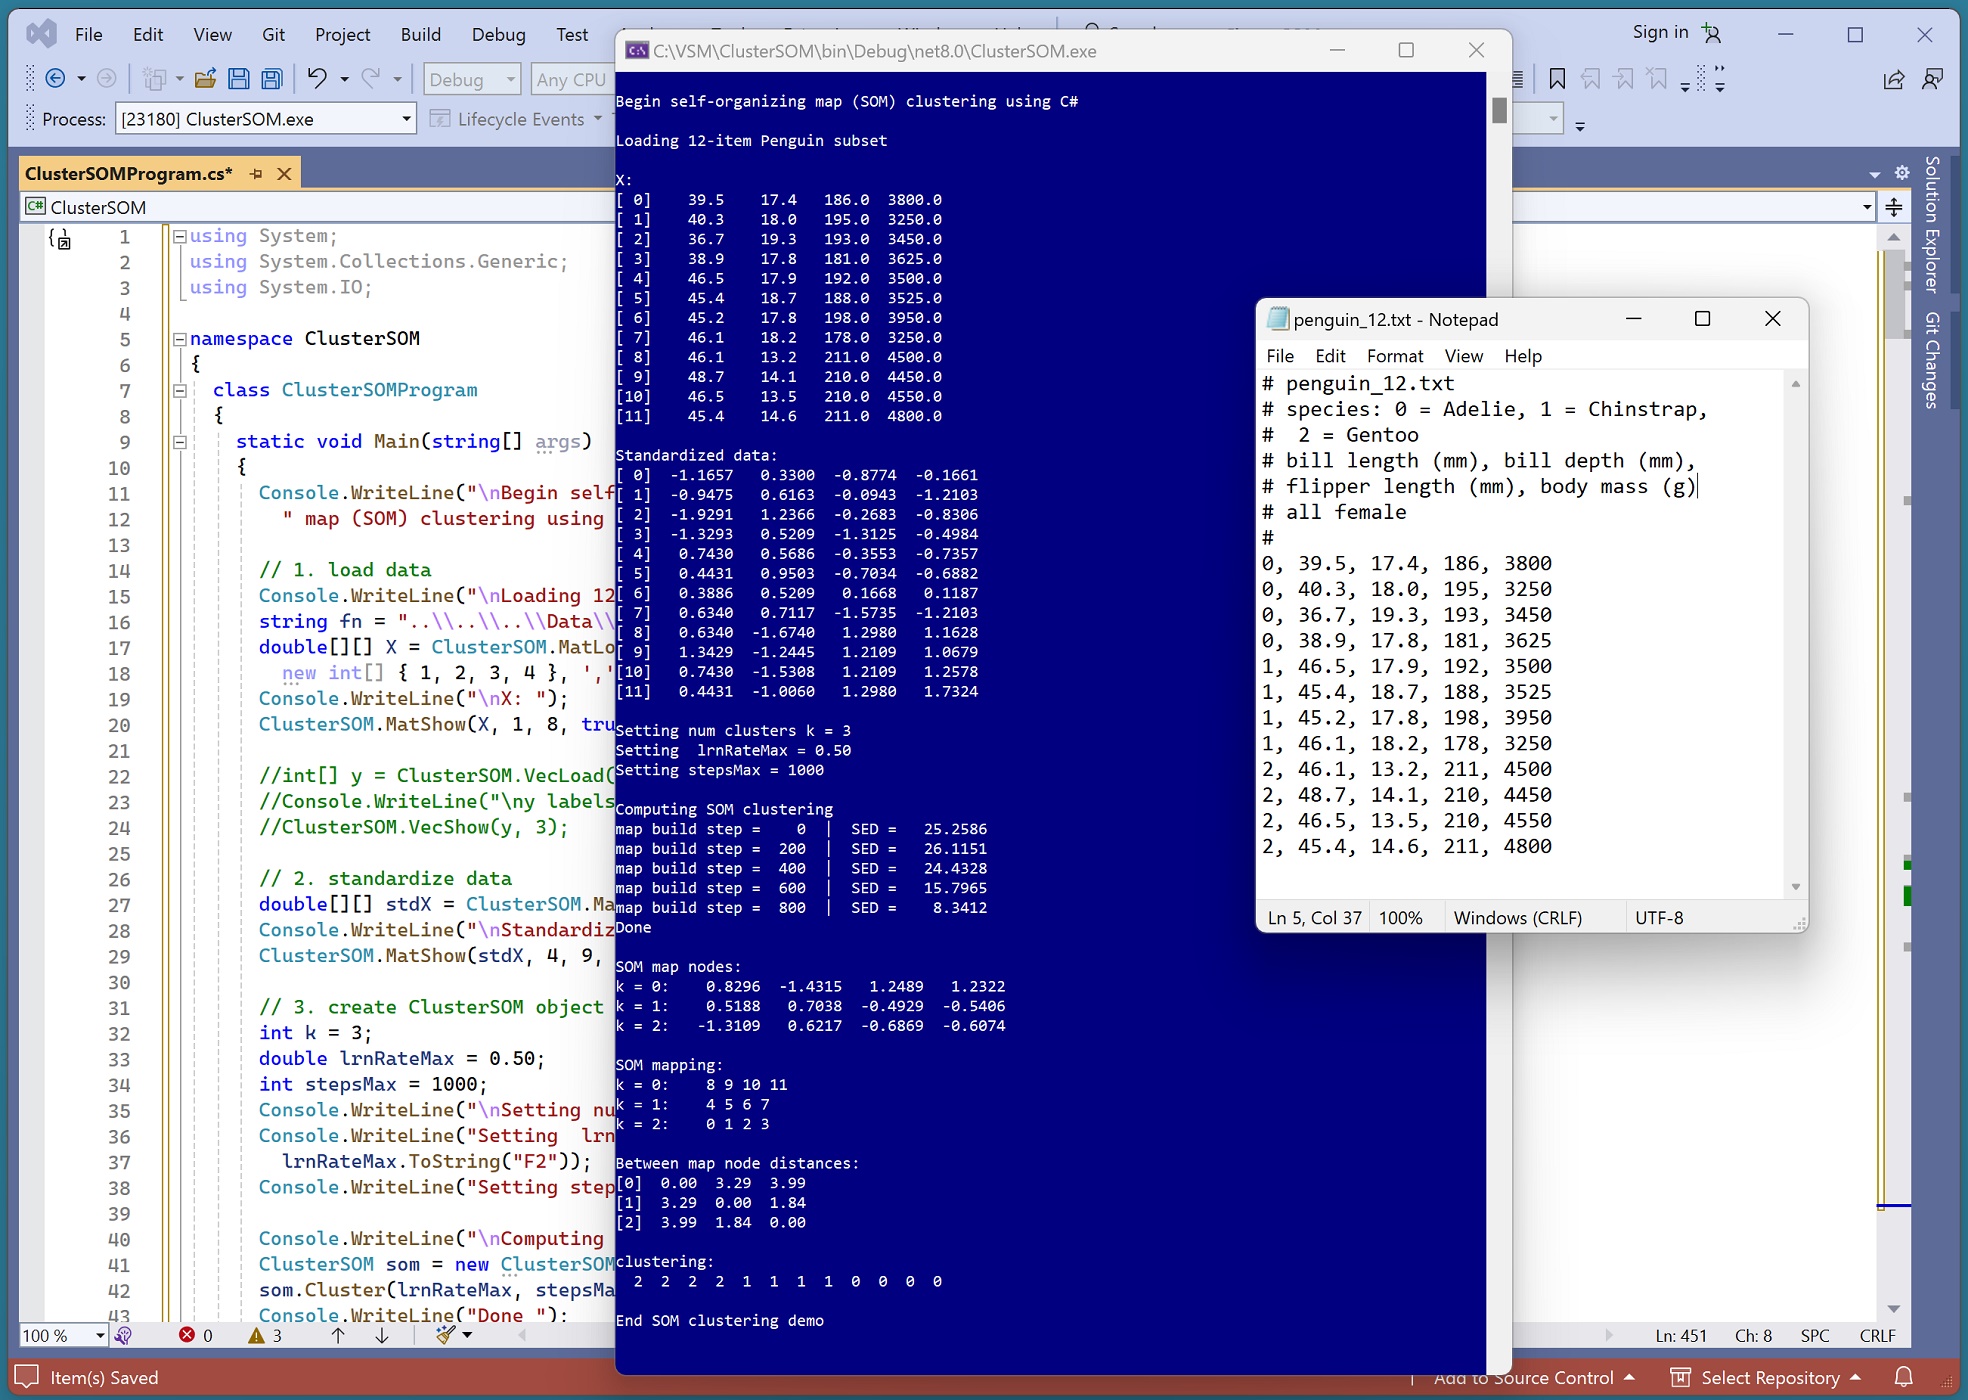Click the Sign in link
Viewport: 1968px width, 1400px height.
pos(1660,32)
